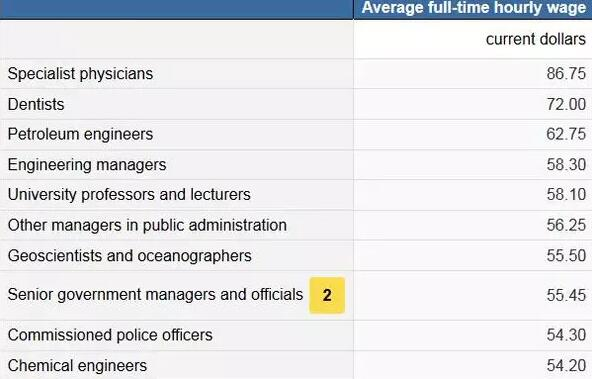Screen dimensions: 592x379
Task: Click the 86.75 wage value
Action: [566, 74]
